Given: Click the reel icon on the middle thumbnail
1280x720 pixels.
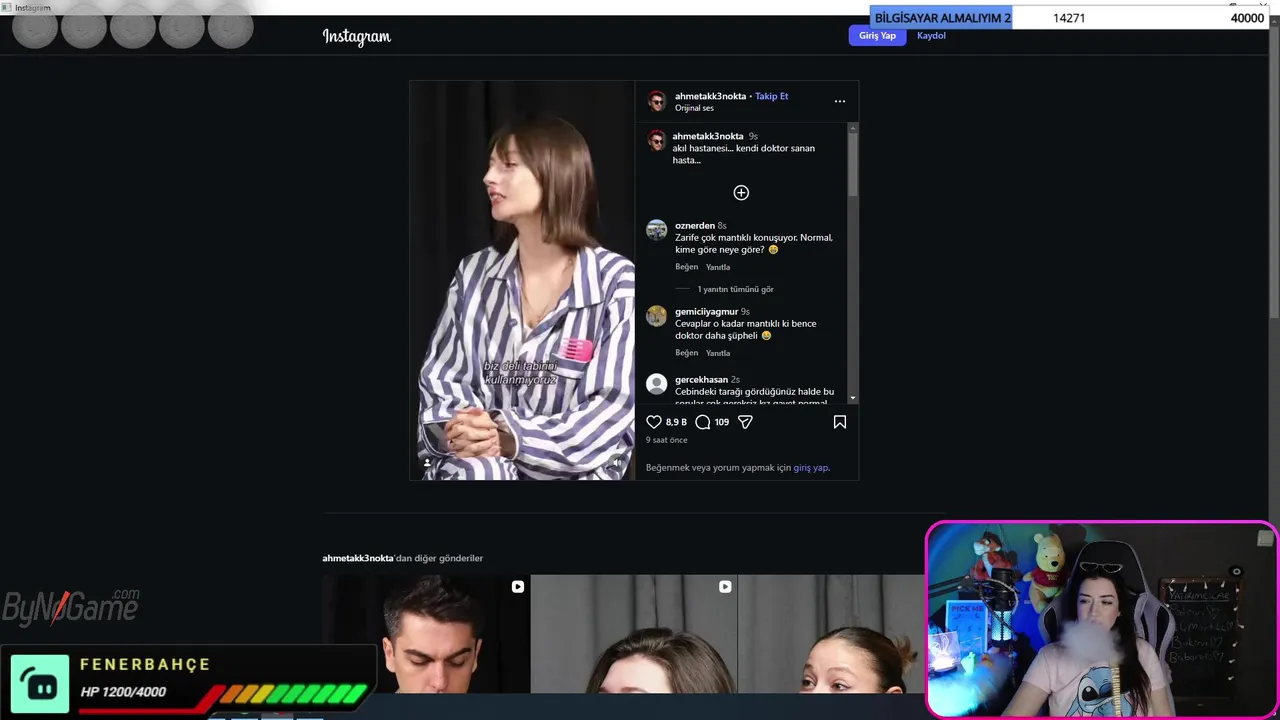Looking at the screenshot, I should [x=725, y=587].
